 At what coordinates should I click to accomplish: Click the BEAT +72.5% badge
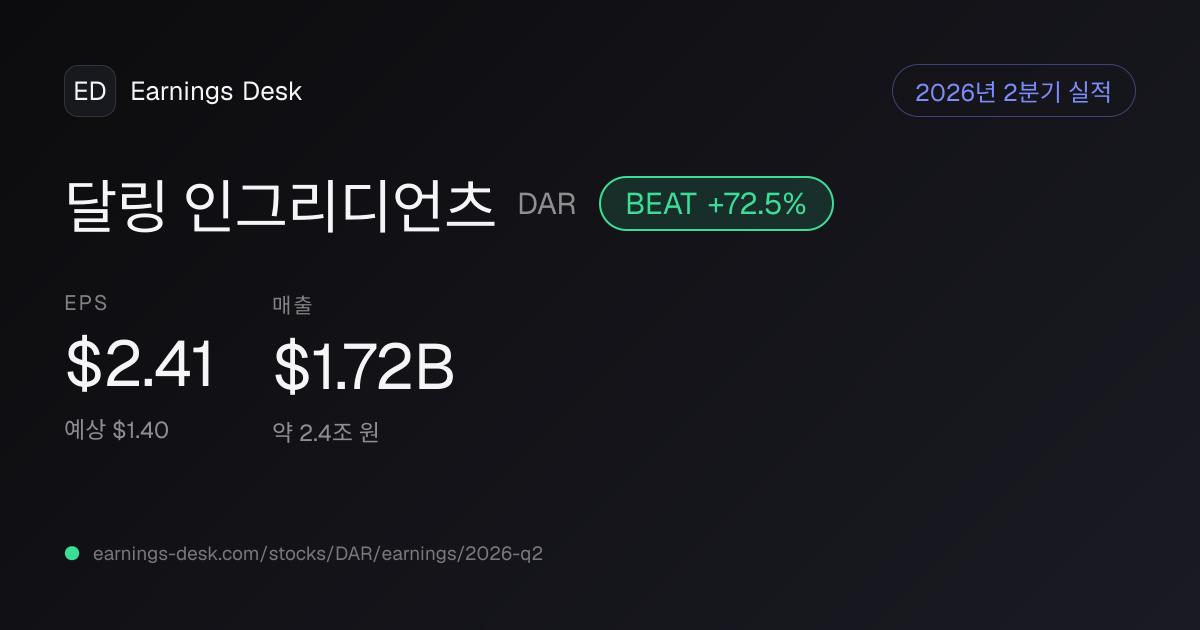[716, 204]
